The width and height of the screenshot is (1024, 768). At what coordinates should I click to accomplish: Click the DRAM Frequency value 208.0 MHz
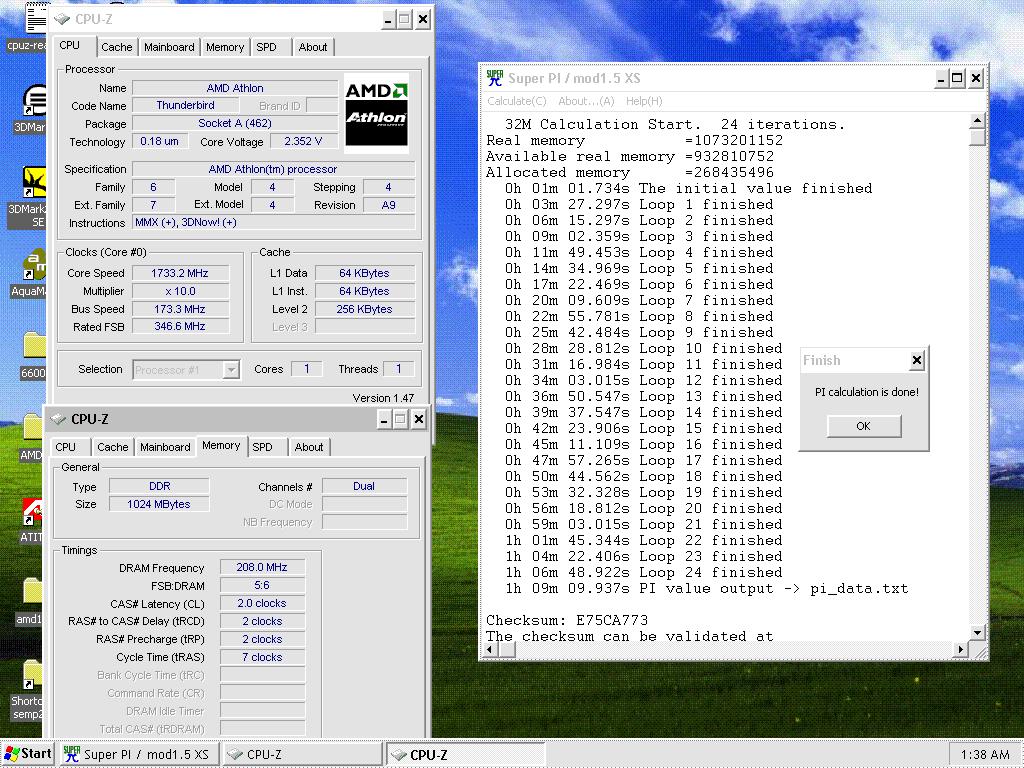(x=262, y=567)
